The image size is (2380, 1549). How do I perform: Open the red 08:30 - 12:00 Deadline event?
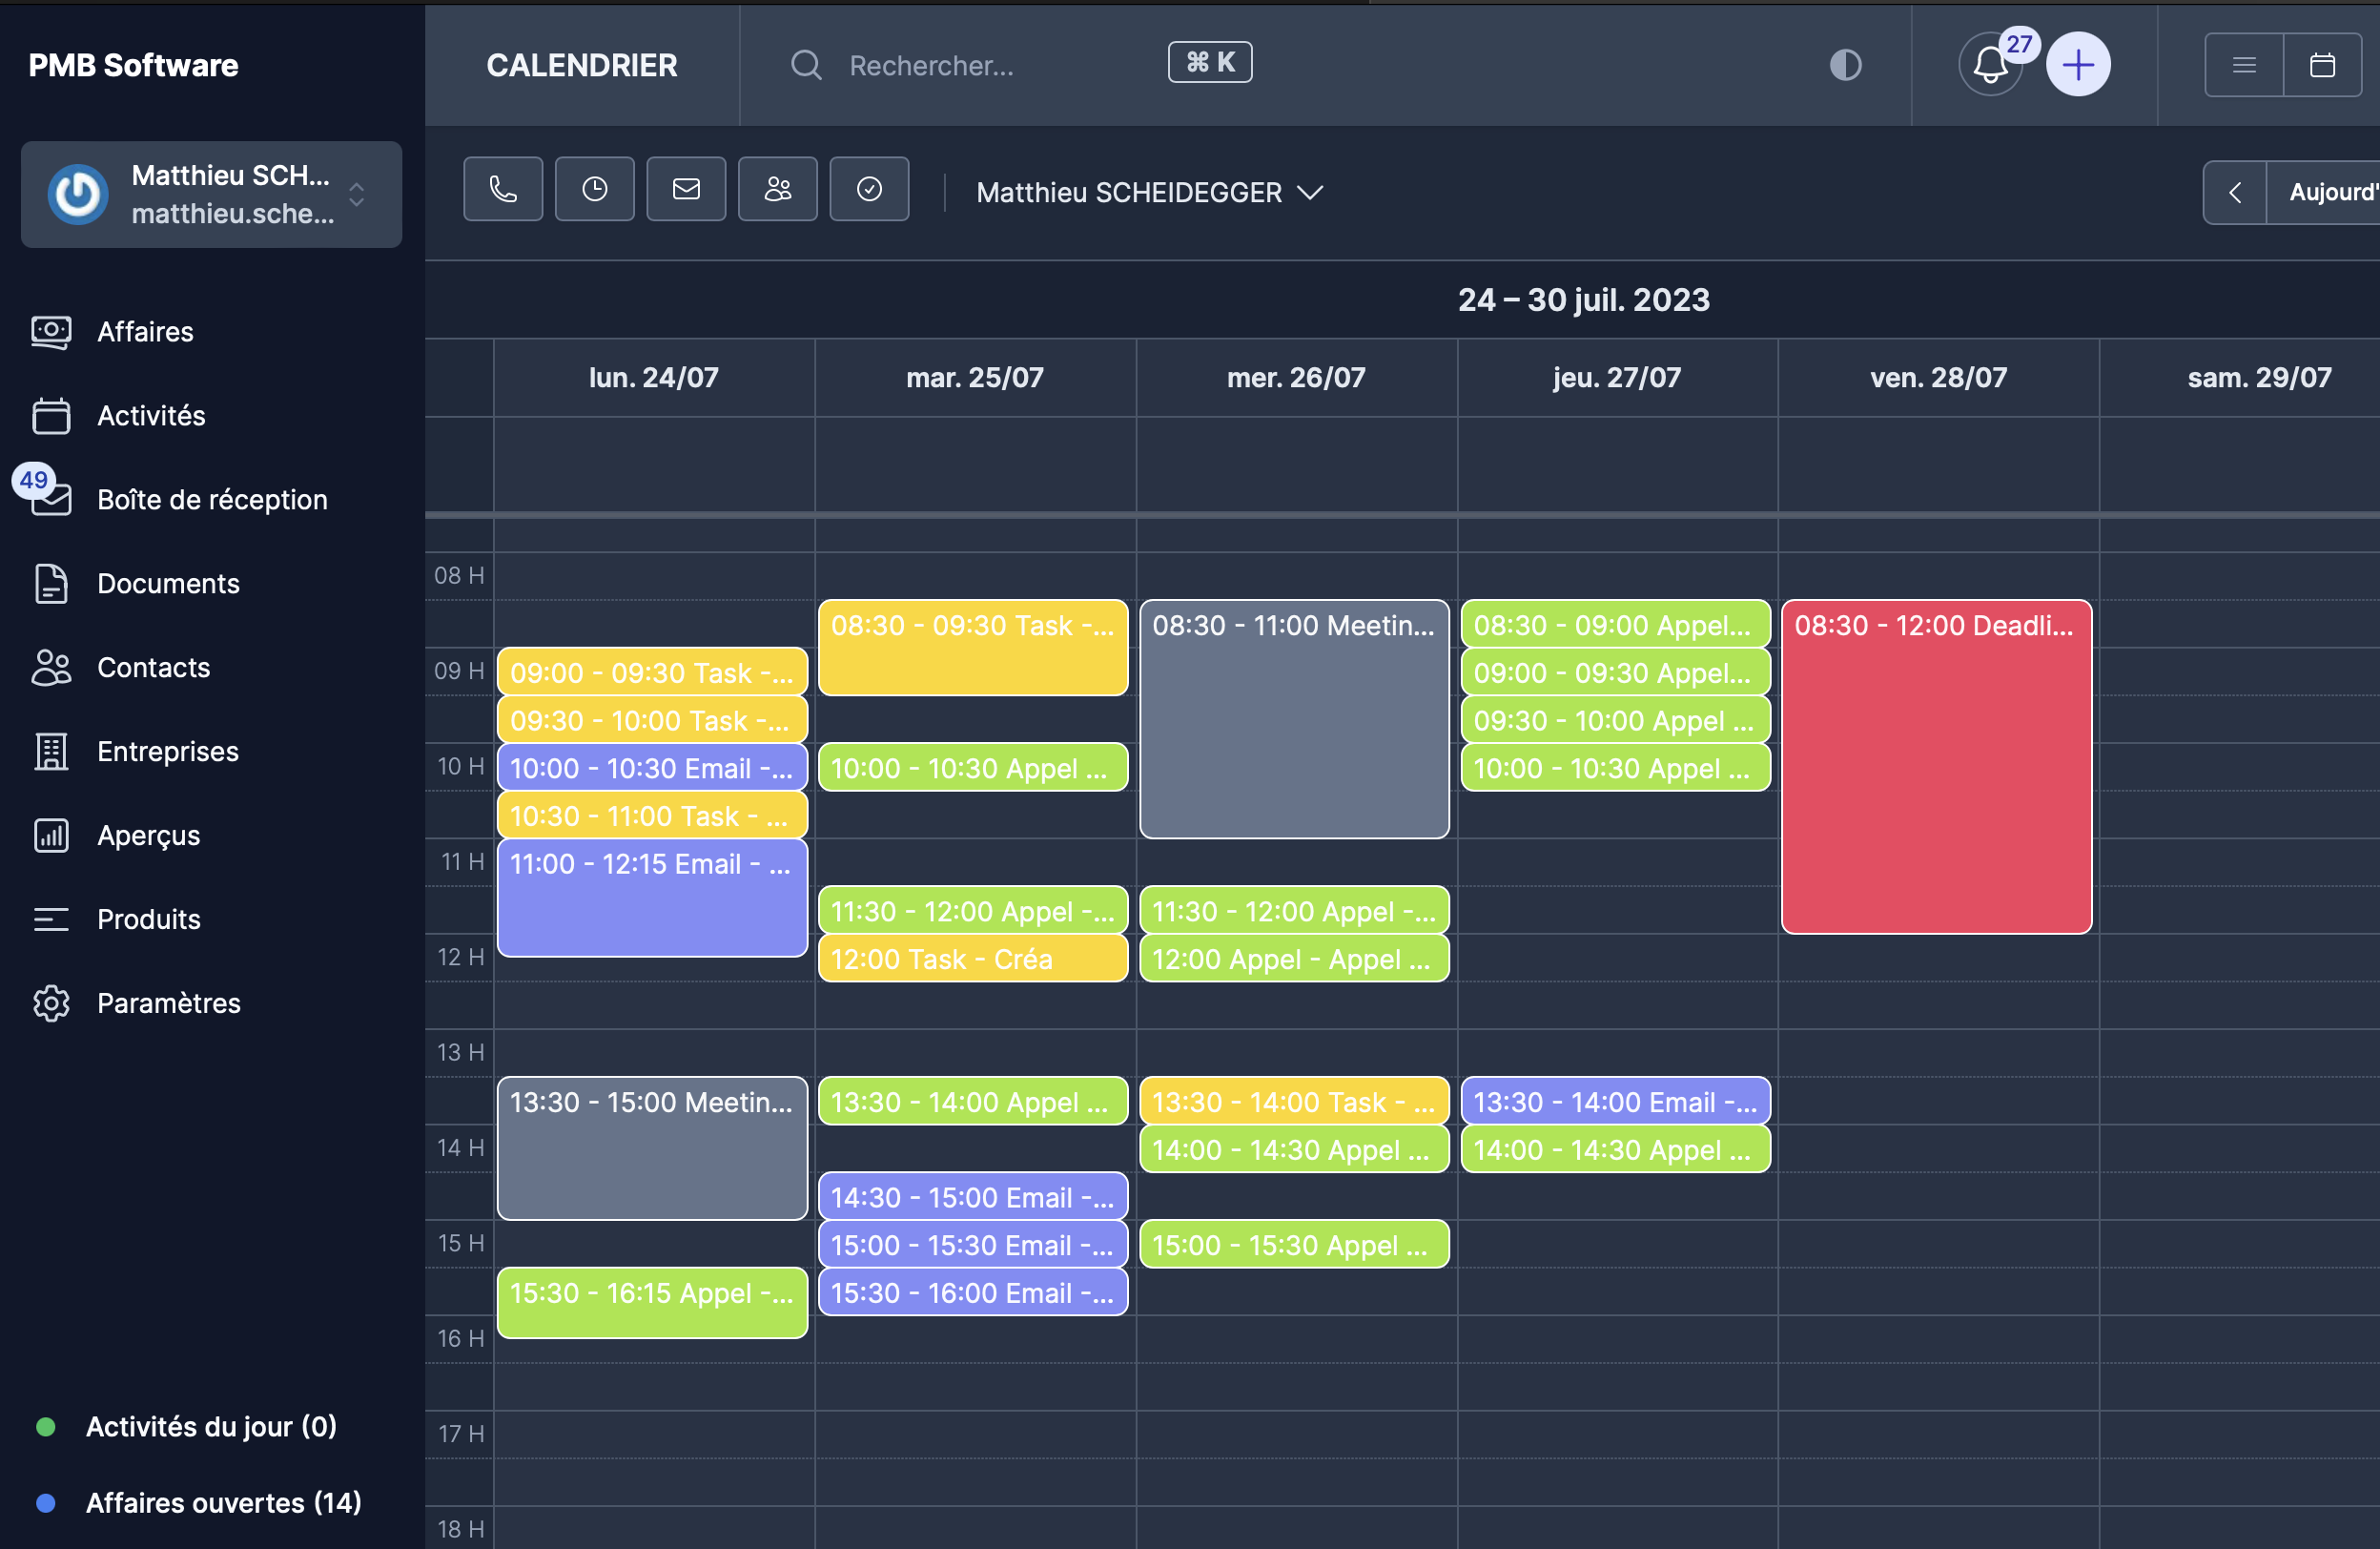pyautogui.click(x=1936, y=765)
